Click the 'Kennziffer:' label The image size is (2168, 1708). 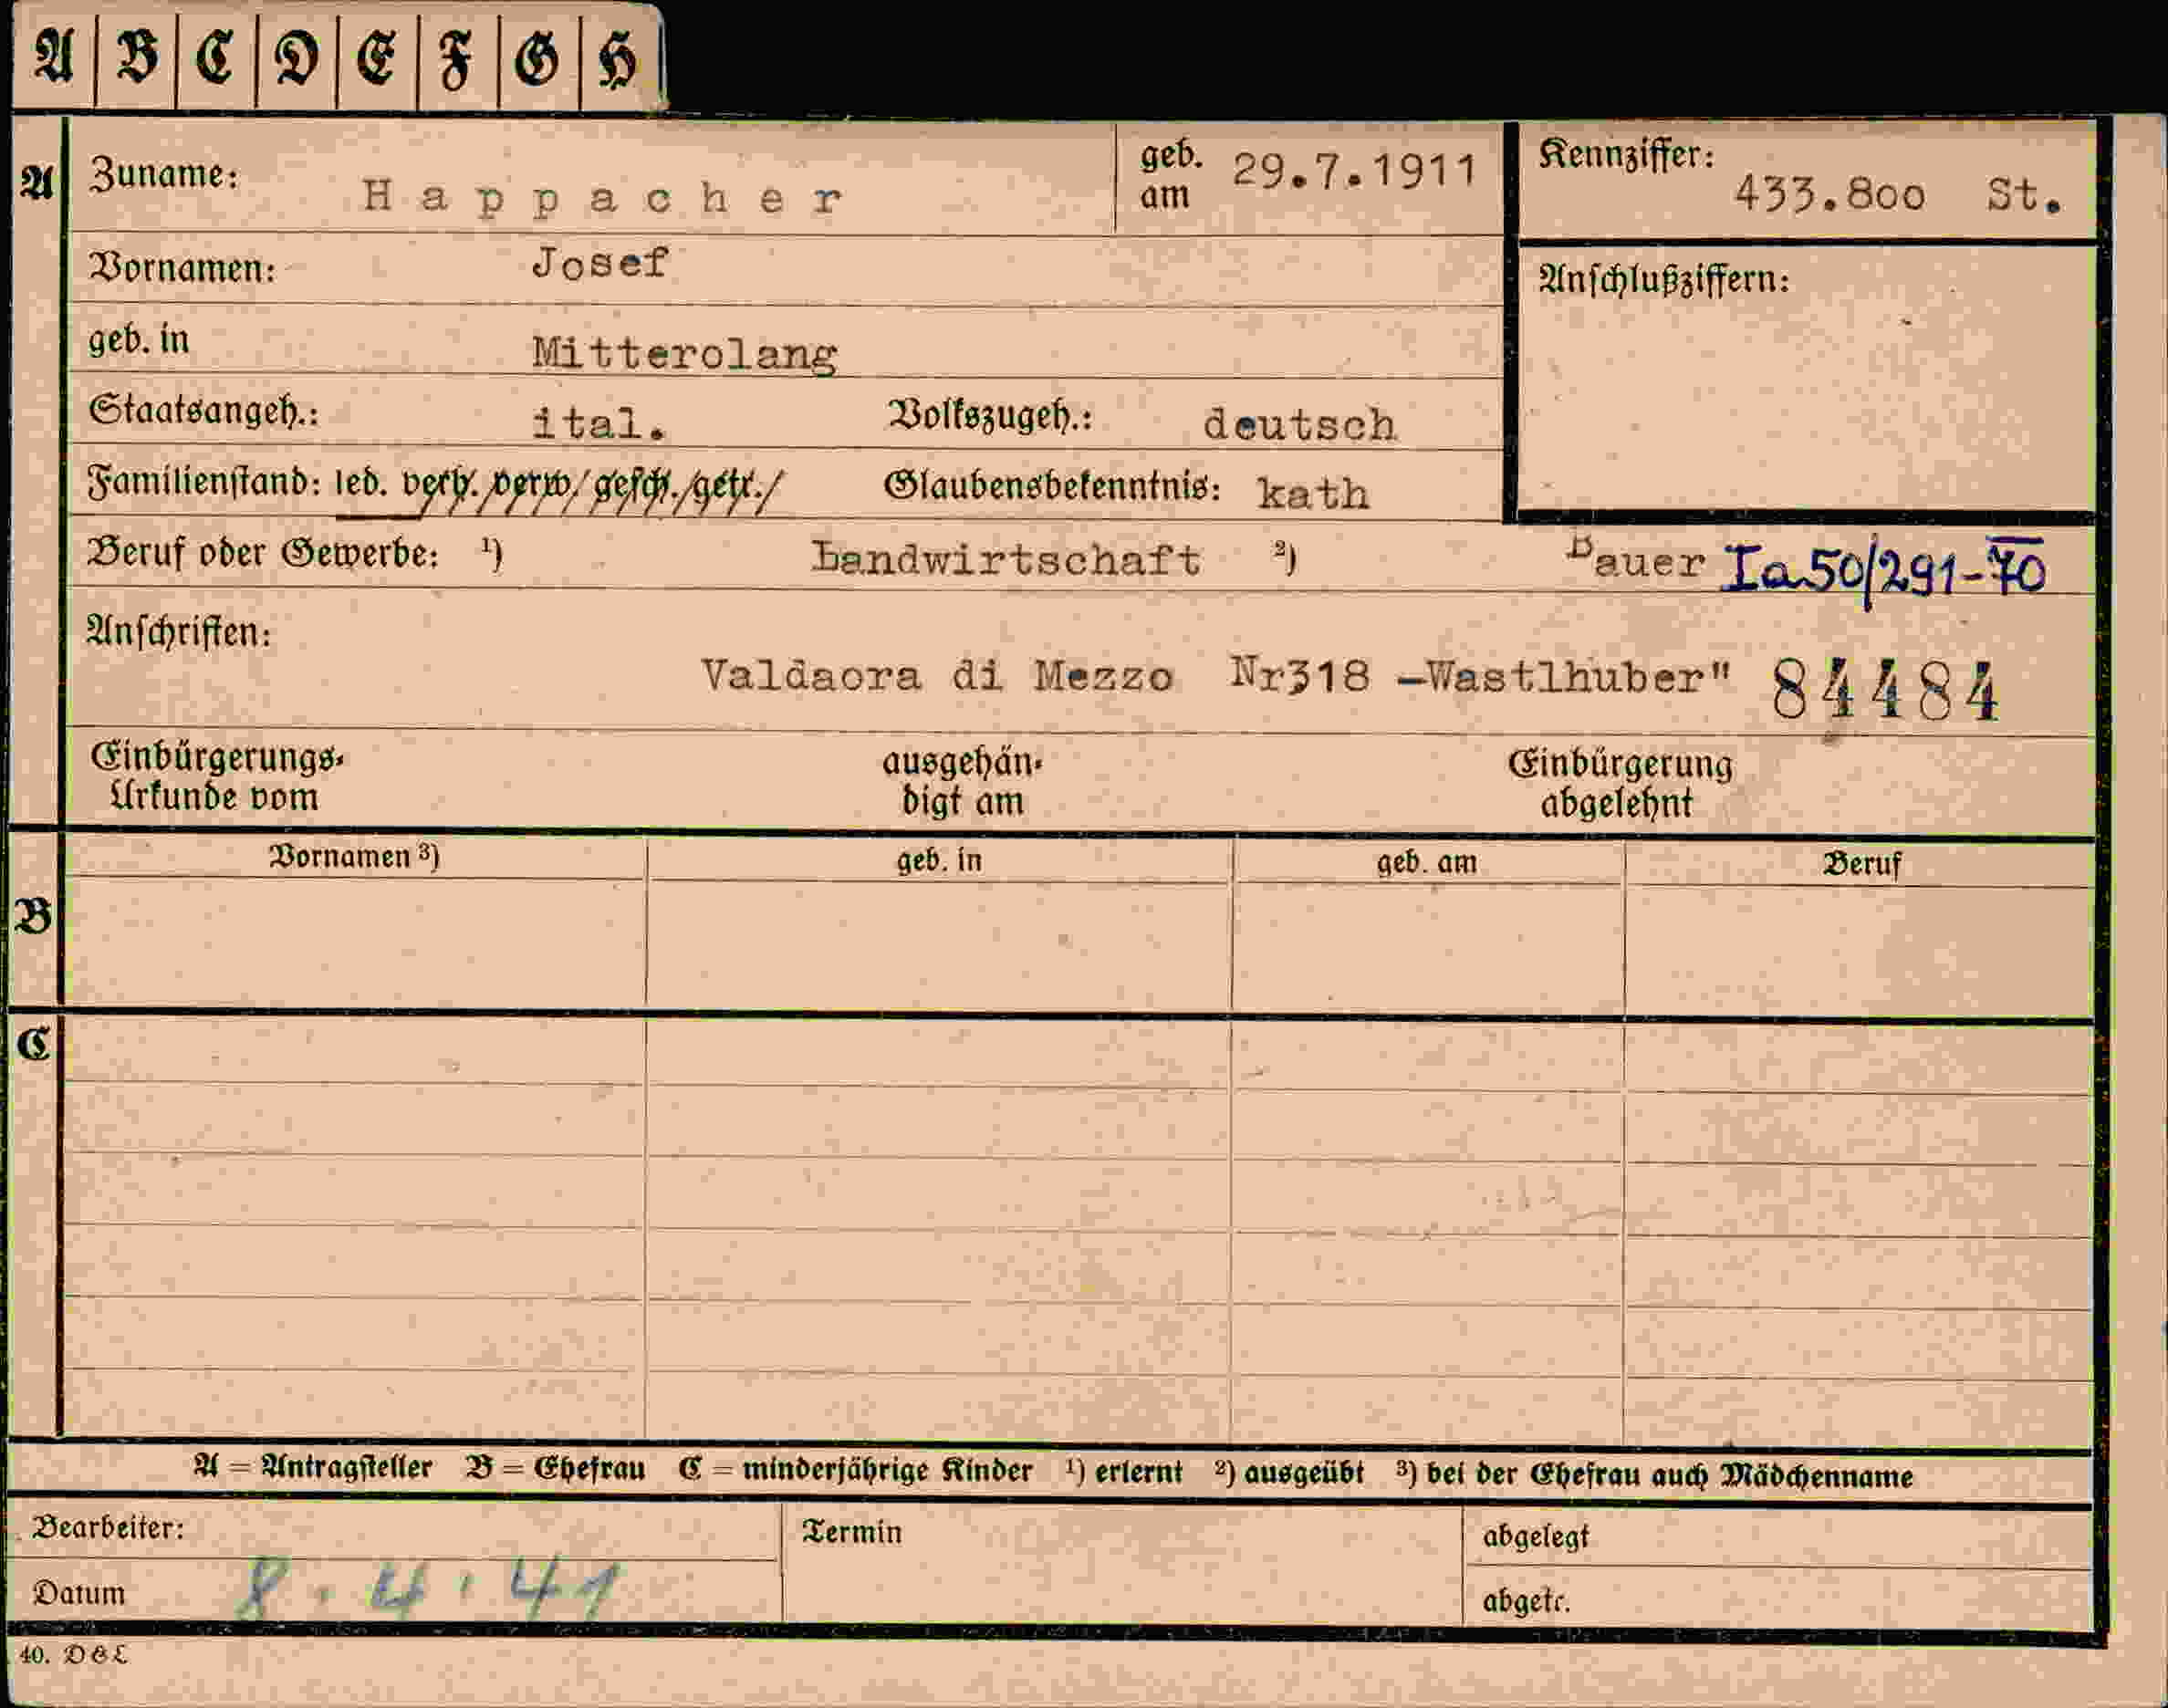coord(1626,155)
